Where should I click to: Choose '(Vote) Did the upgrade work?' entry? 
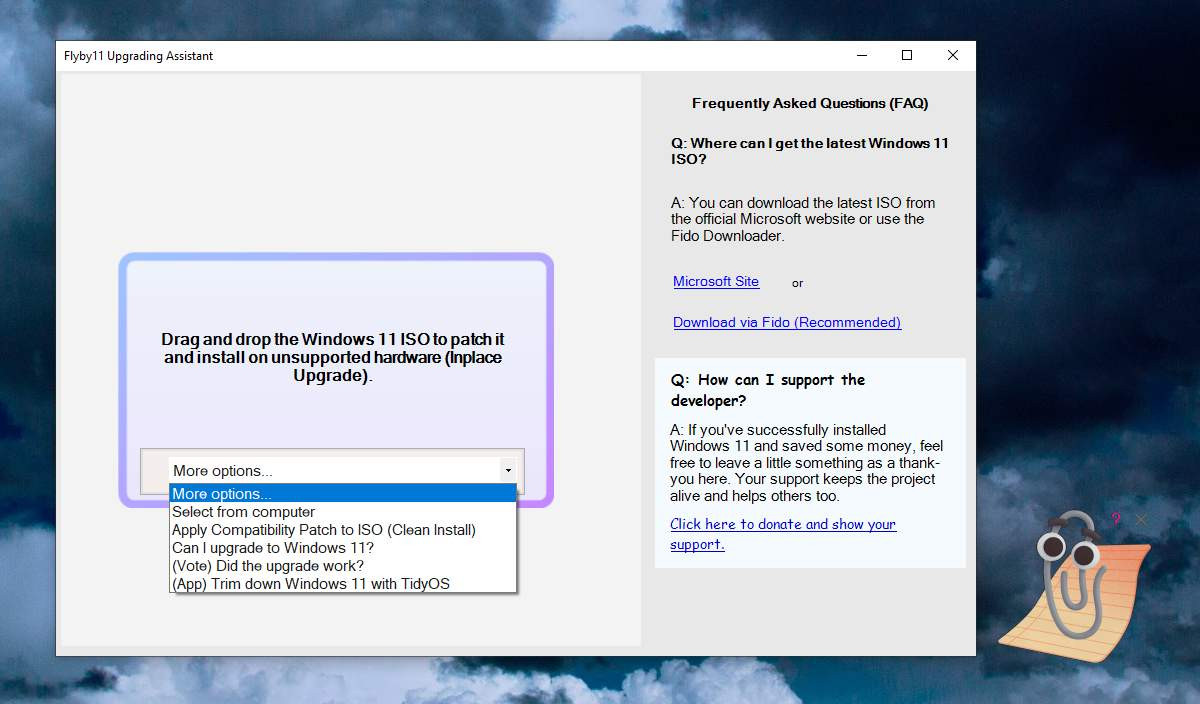343,566
